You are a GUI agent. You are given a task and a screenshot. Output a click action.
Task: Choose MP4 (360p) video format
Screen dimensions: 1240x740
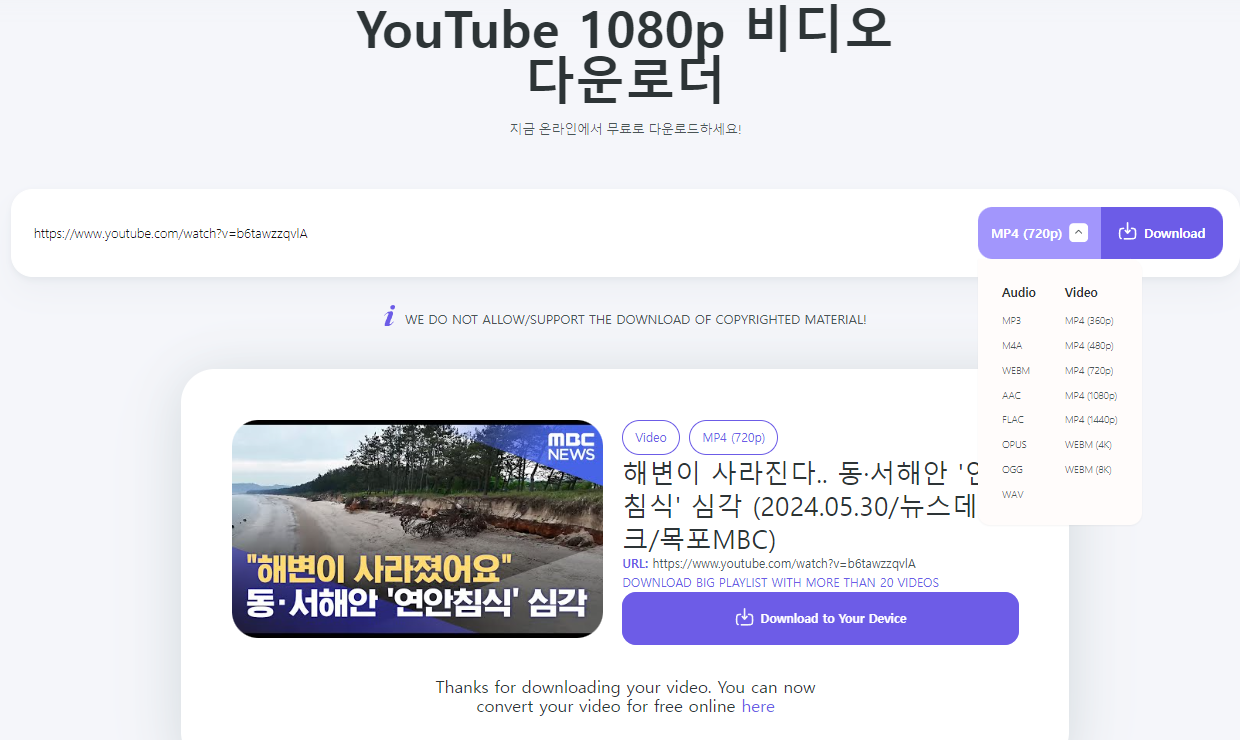[1089, 321]
